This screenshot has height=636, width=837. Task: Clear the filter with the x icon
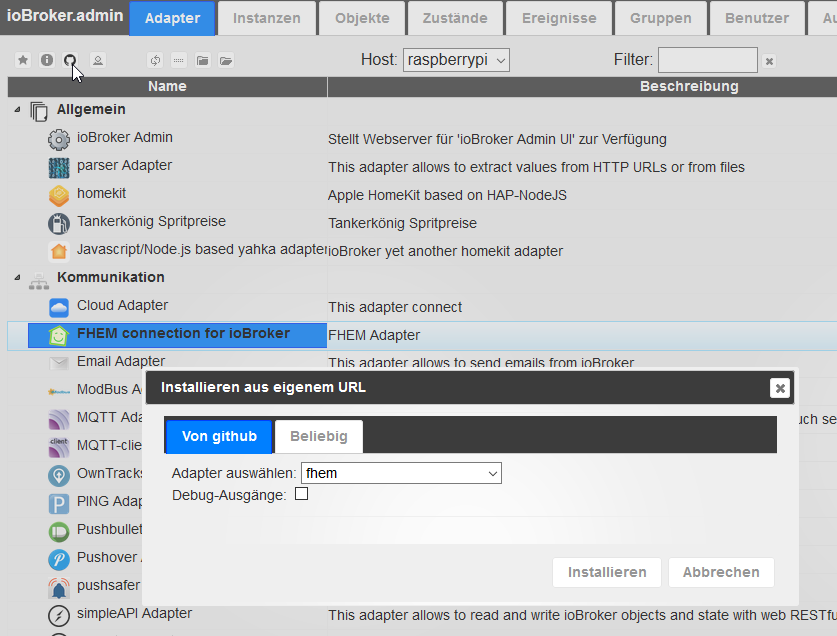click(x=769, y=61)
